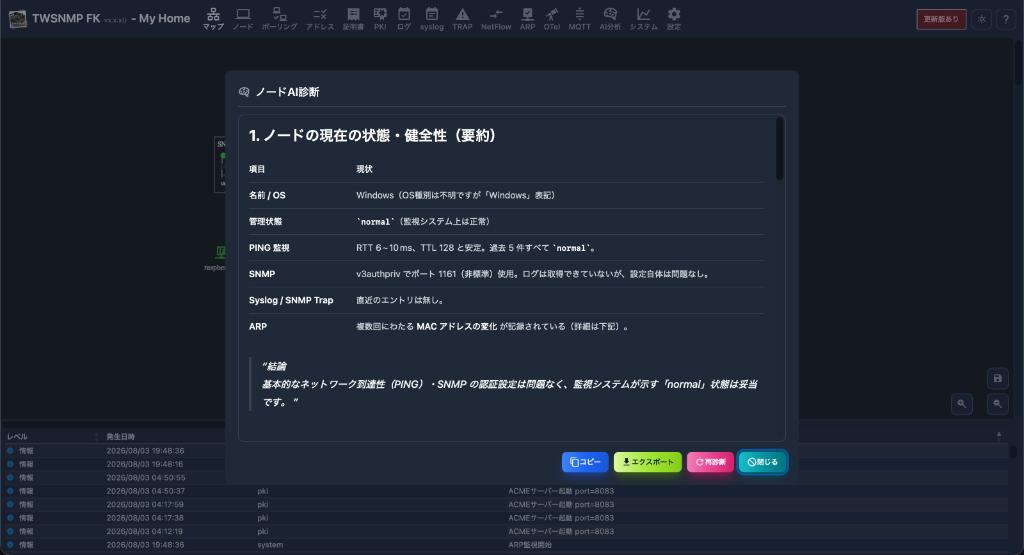Click the ARP row label in the dialog table

[258, 326]
